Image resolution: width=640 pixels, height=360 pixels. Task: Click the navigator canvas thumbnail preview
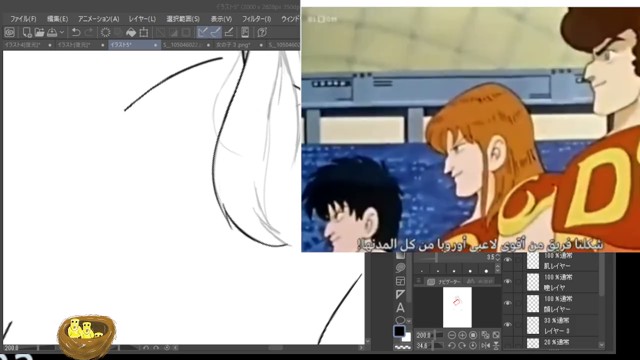(x=457, y=307)
